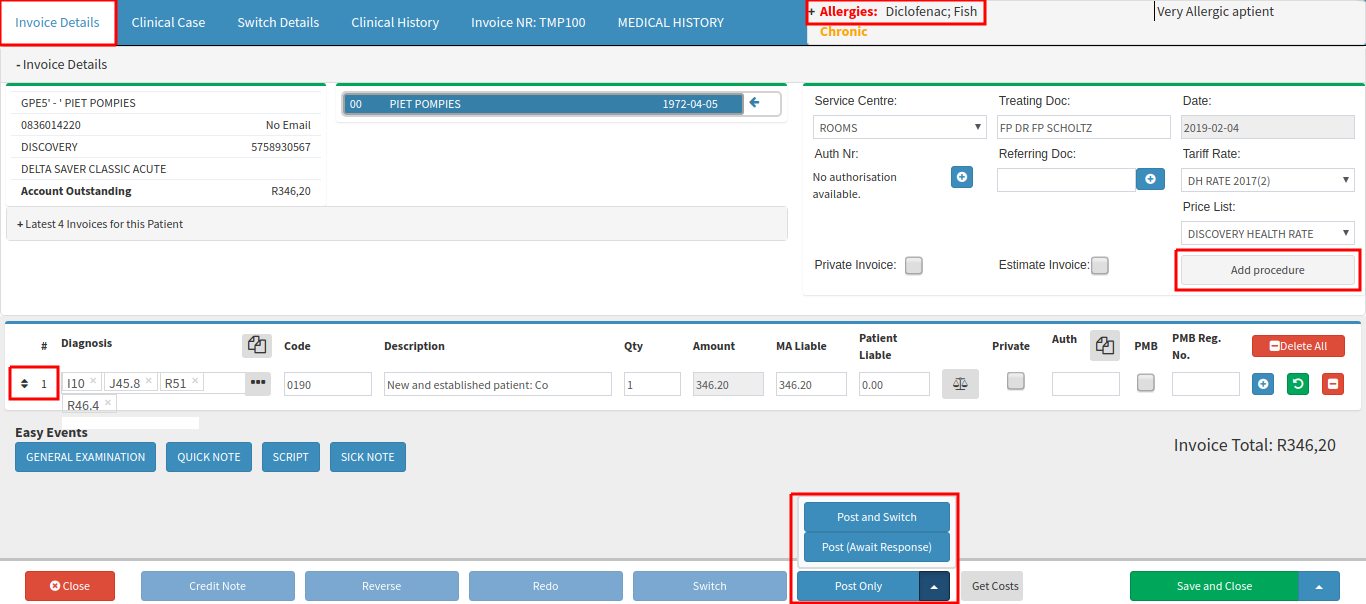Reset invoice line with green undo icon
The image size is (1366, 604).
pos(1298,383)
